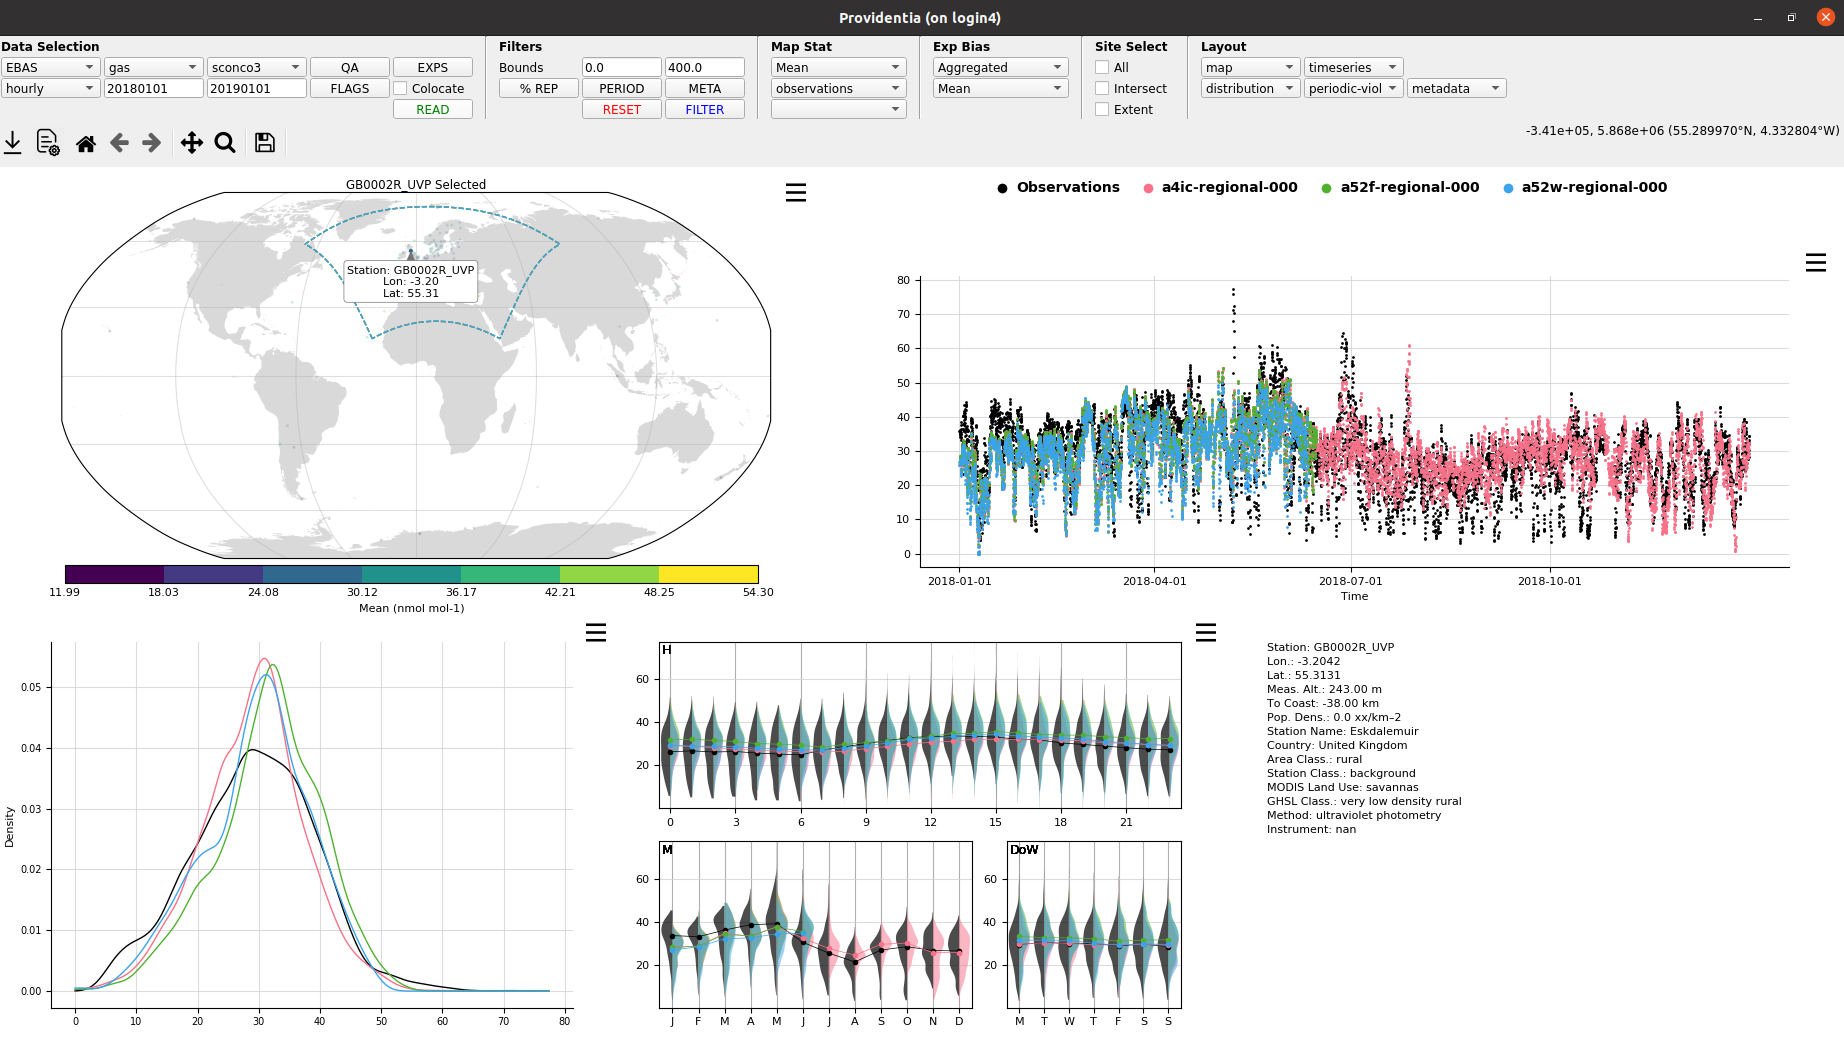
Task: Expand the periodic-viol layout dropdown
Action: (1354, 88)
